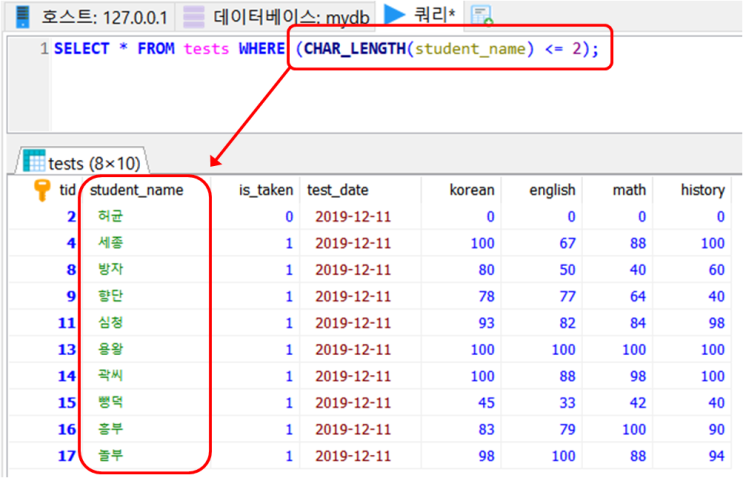Click the blue run query arrow icon
Viewport: 743px width, 478px height.
pos(394,14)
